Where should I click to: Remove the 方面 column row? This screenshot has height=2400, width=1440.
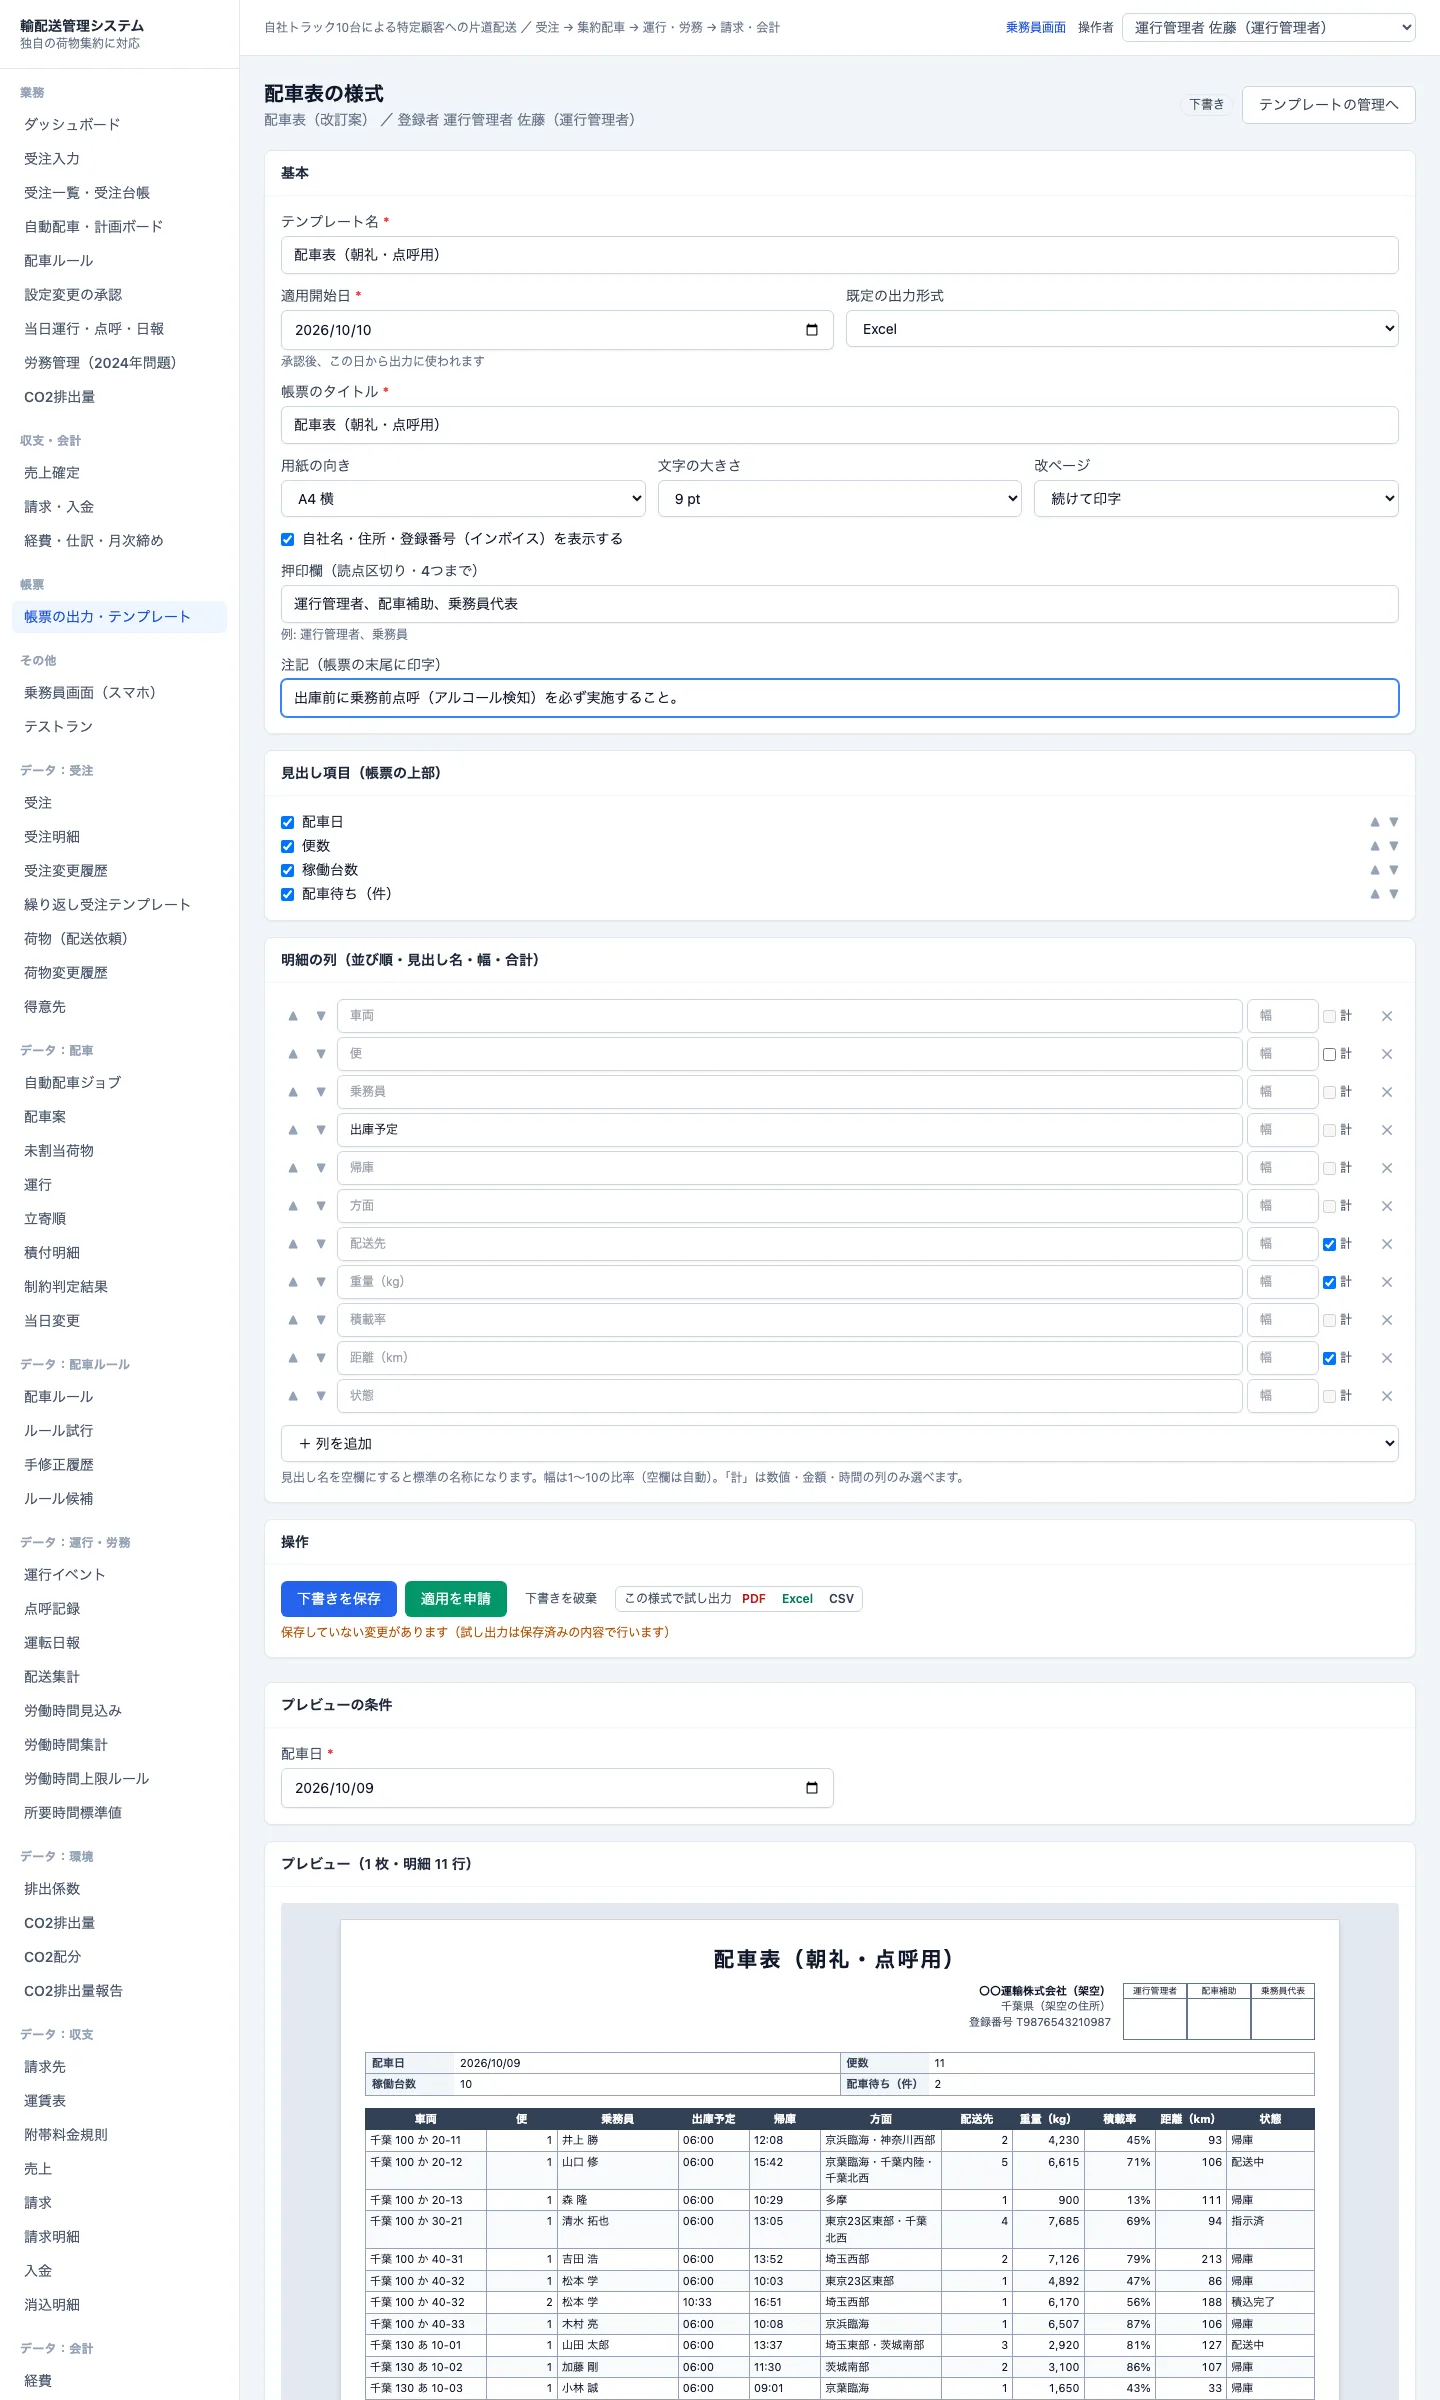pyautogui.click(x=1387, y=1206)
